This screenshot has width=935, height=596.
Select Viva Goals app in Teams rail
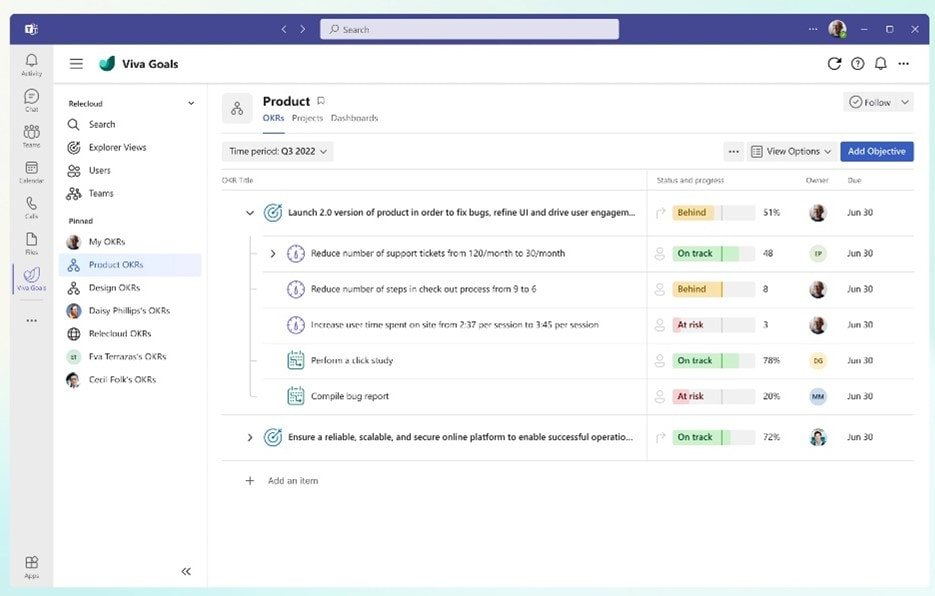click(x=32, y=279)
